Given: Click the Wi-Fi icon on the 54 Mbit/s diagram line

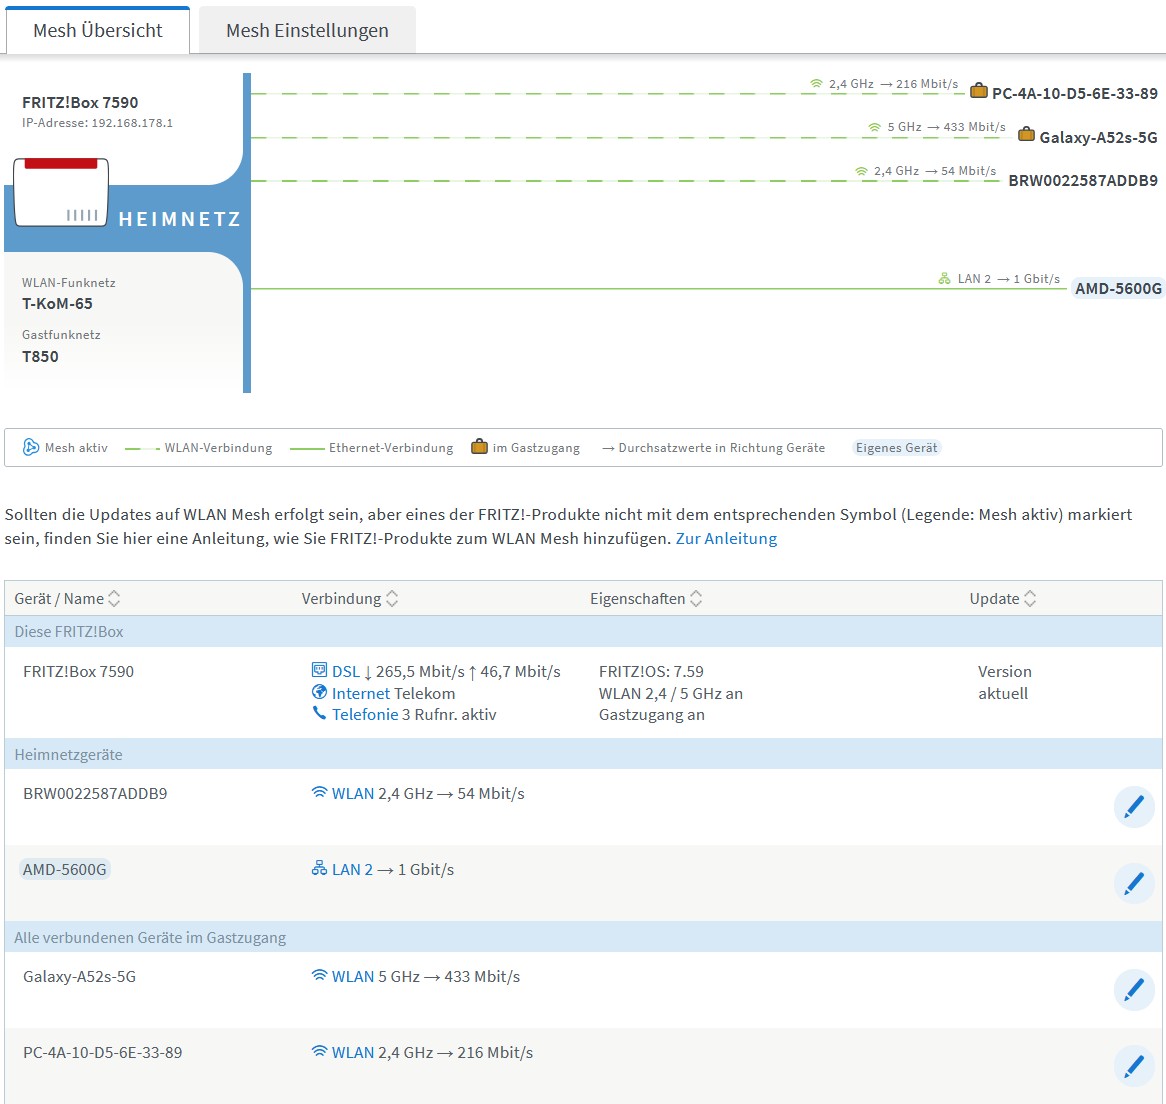Looking at the screenshot, I should pos(861,171).
